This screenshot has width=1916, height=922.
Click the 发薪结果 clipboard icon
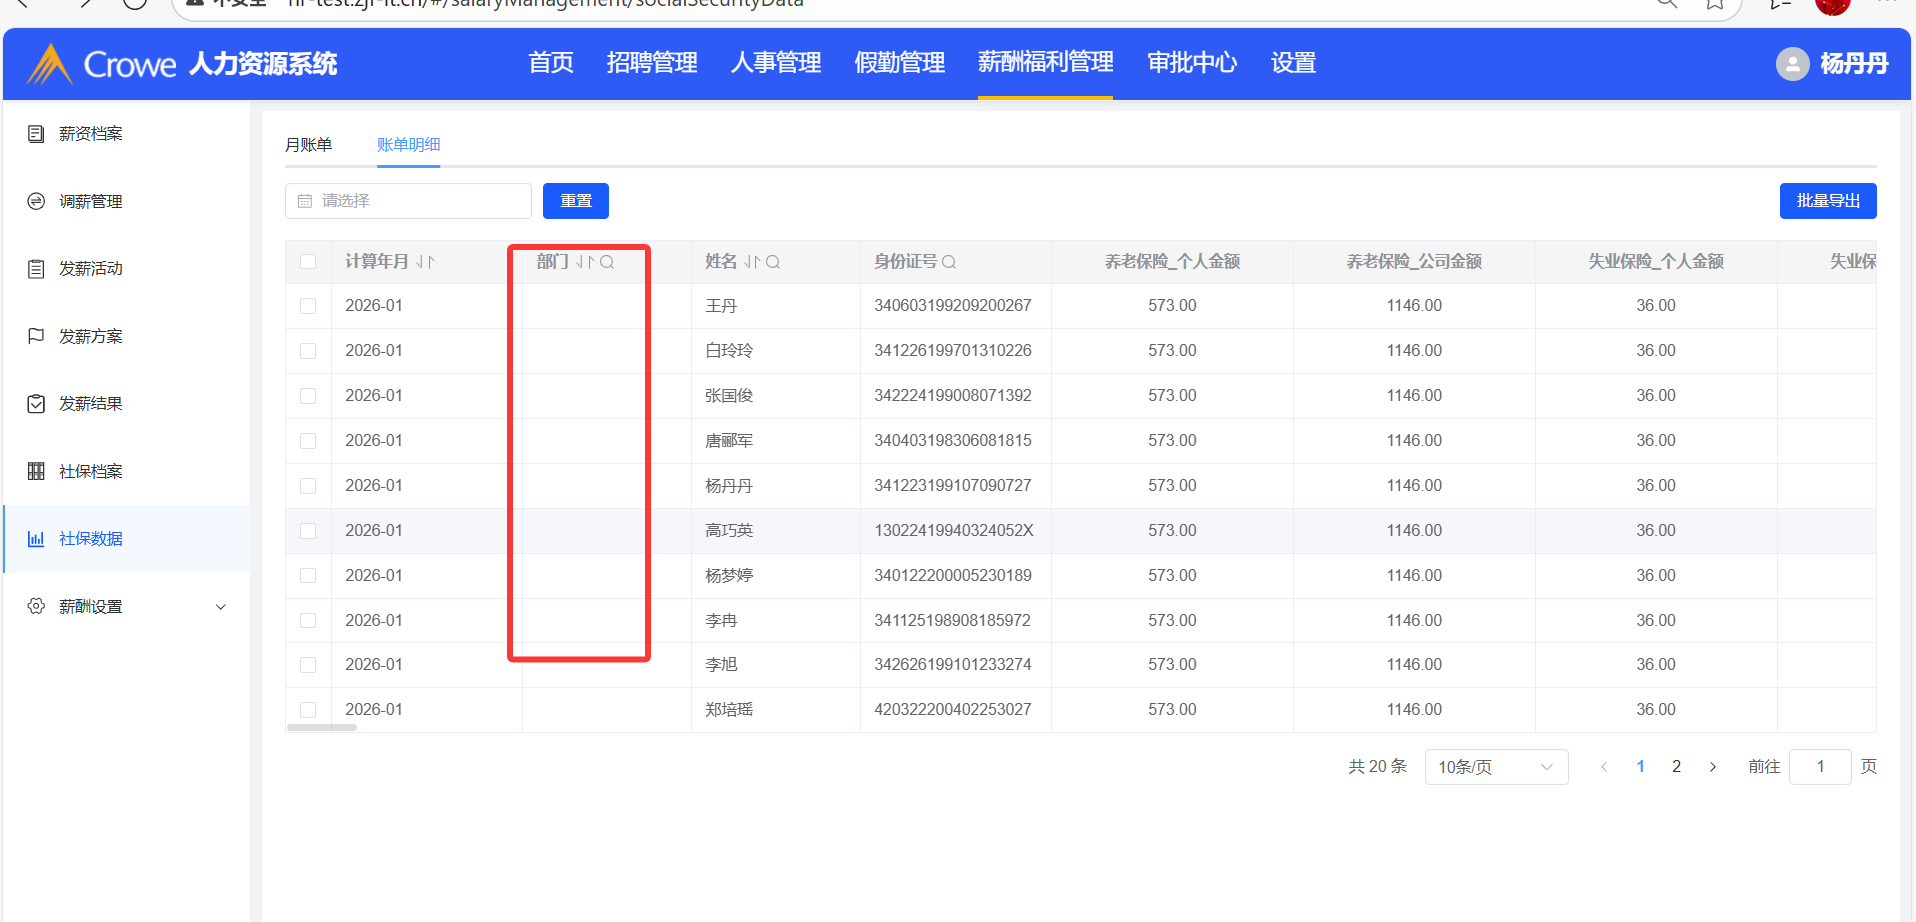pyautogui.click(x=36, y=404)
